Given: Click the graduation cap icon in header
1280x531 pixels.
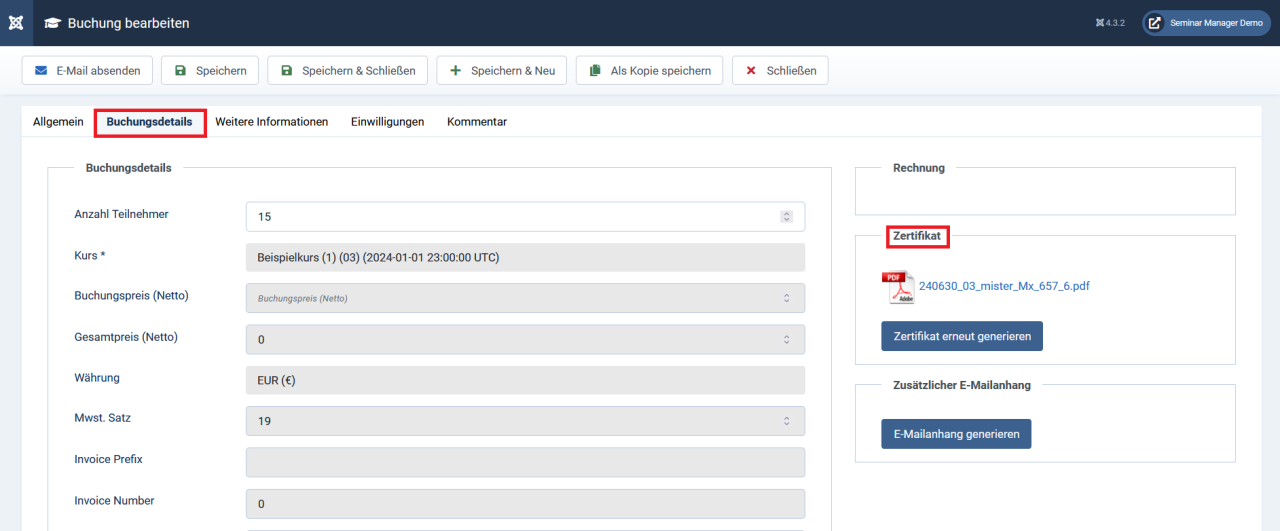Looking at the screenshot, I should [x=52, y=23].
